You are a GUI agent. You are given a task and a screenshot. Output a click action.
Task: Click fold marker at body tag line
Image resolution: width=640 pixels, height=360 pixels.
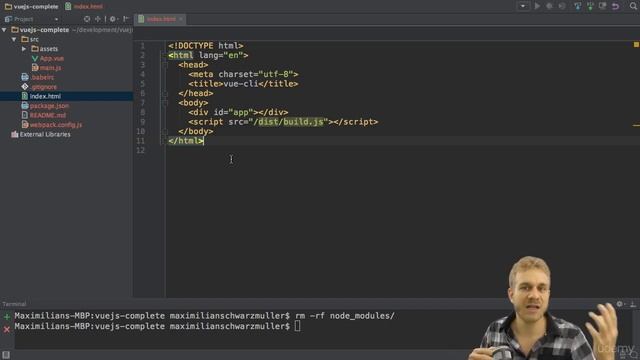point(165,103)
